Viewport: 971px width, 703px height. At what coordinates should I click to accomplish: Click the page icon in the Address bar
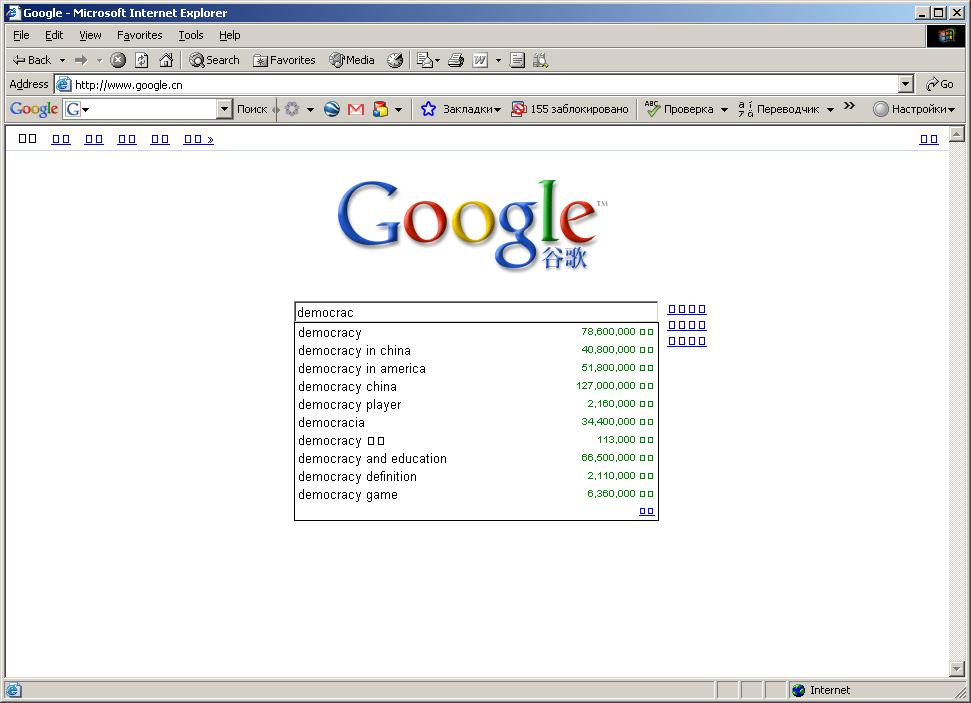pyautogui.click(x=64, y=84)
